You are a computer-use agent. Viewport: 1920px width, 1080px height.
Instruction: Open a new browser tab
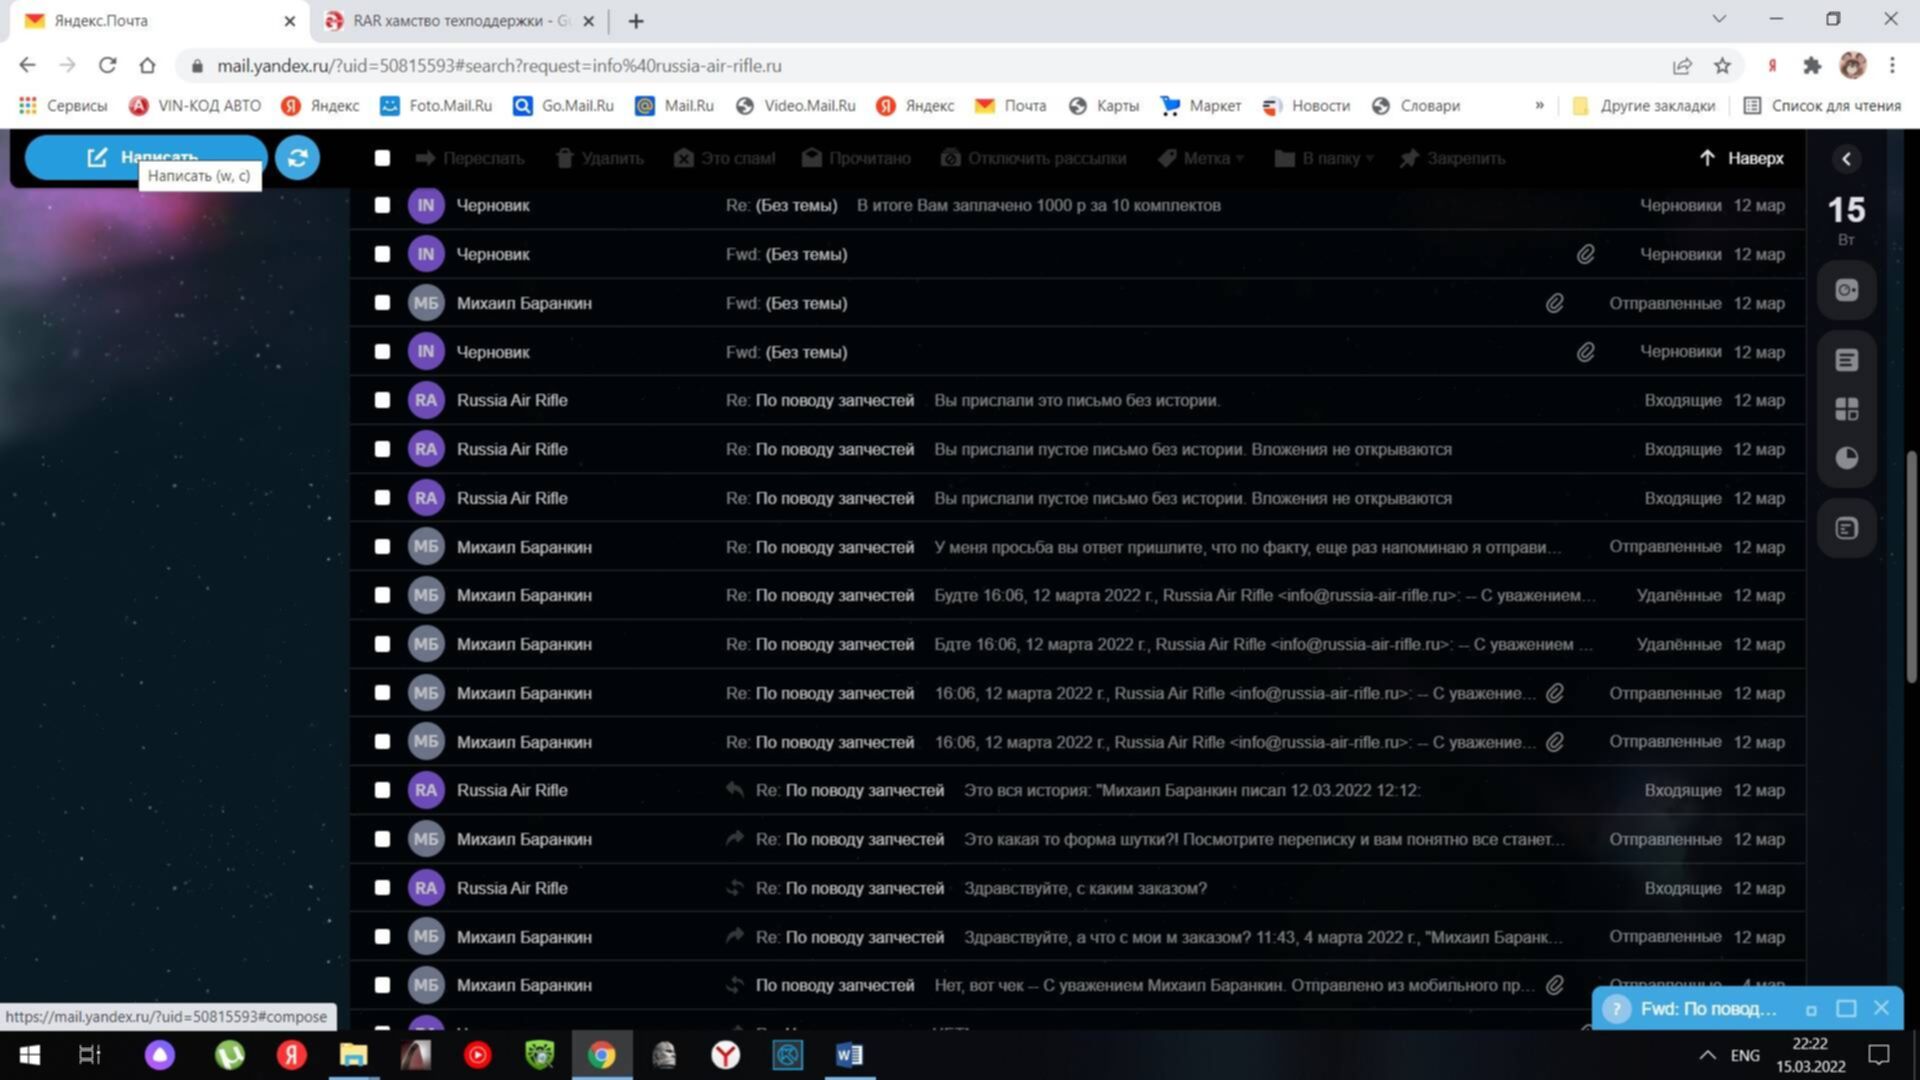click(x=636, y=21)
